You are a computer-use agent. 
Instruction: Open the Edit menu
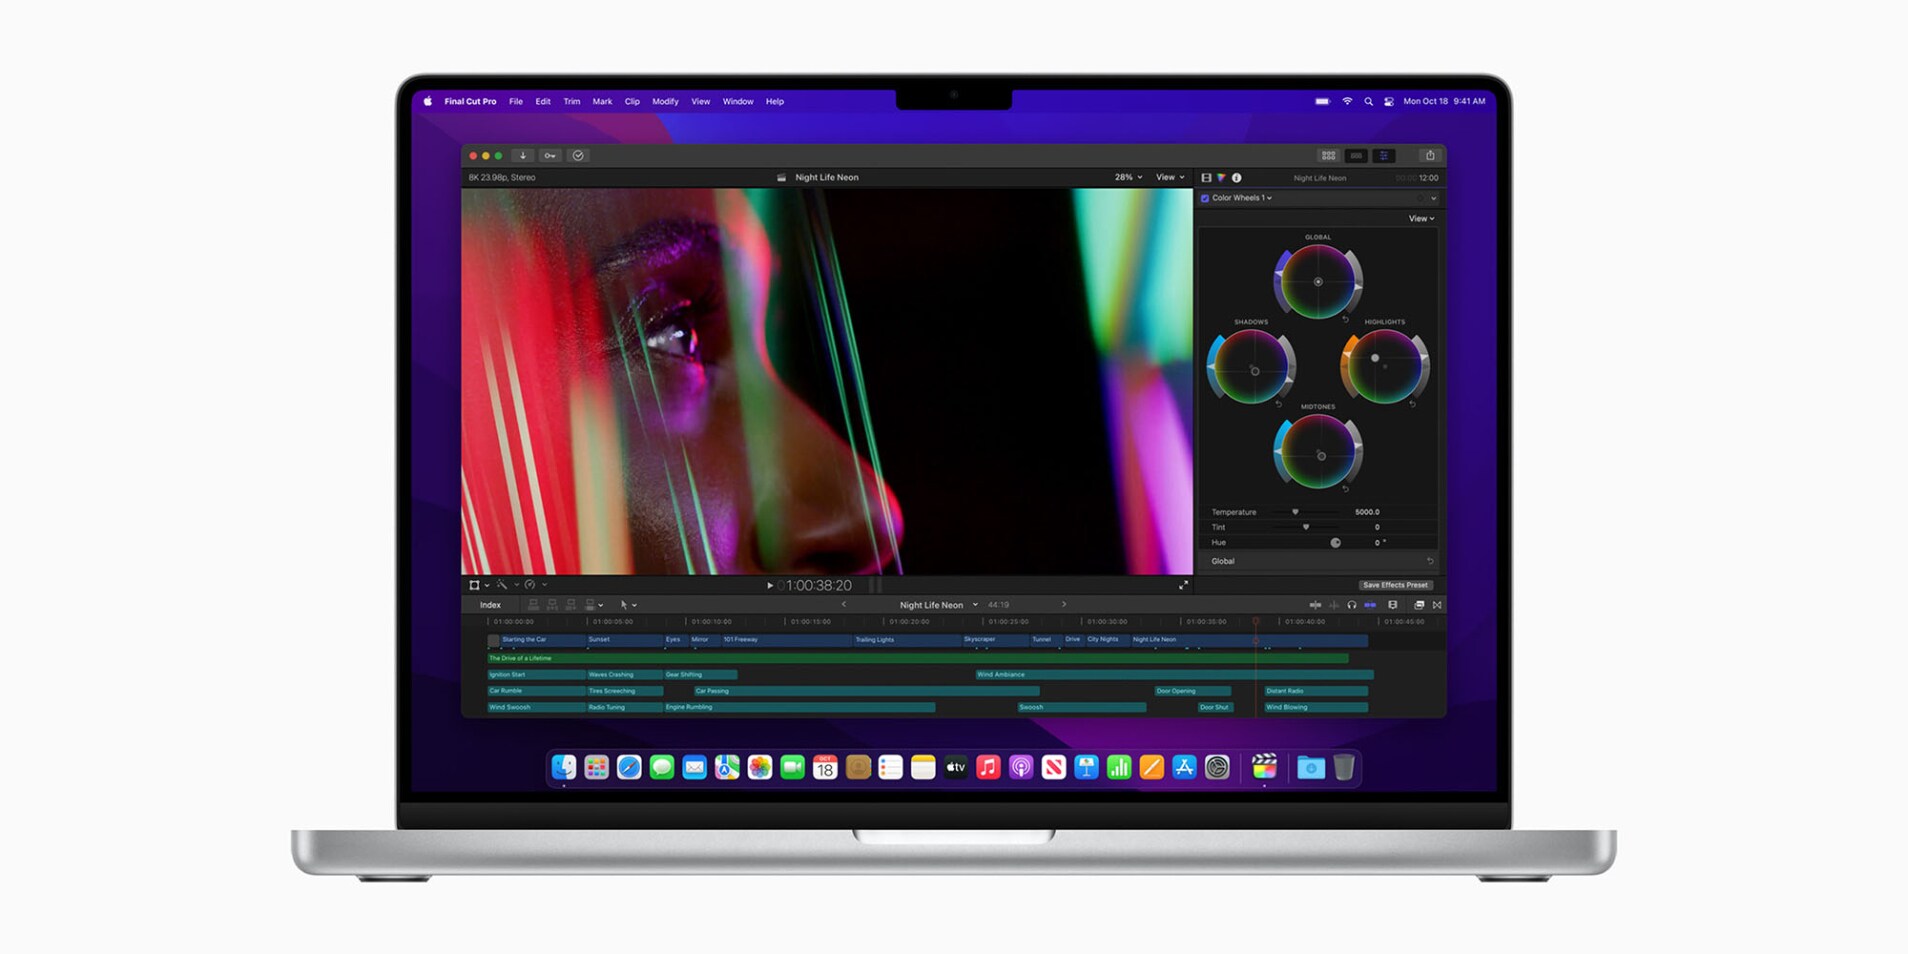[543, 101]
